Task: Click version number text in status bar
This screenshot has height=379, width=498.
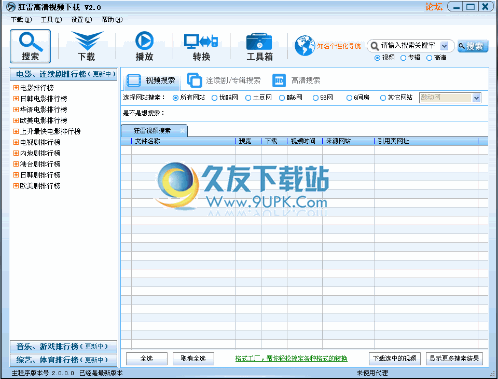Action: 43,373
